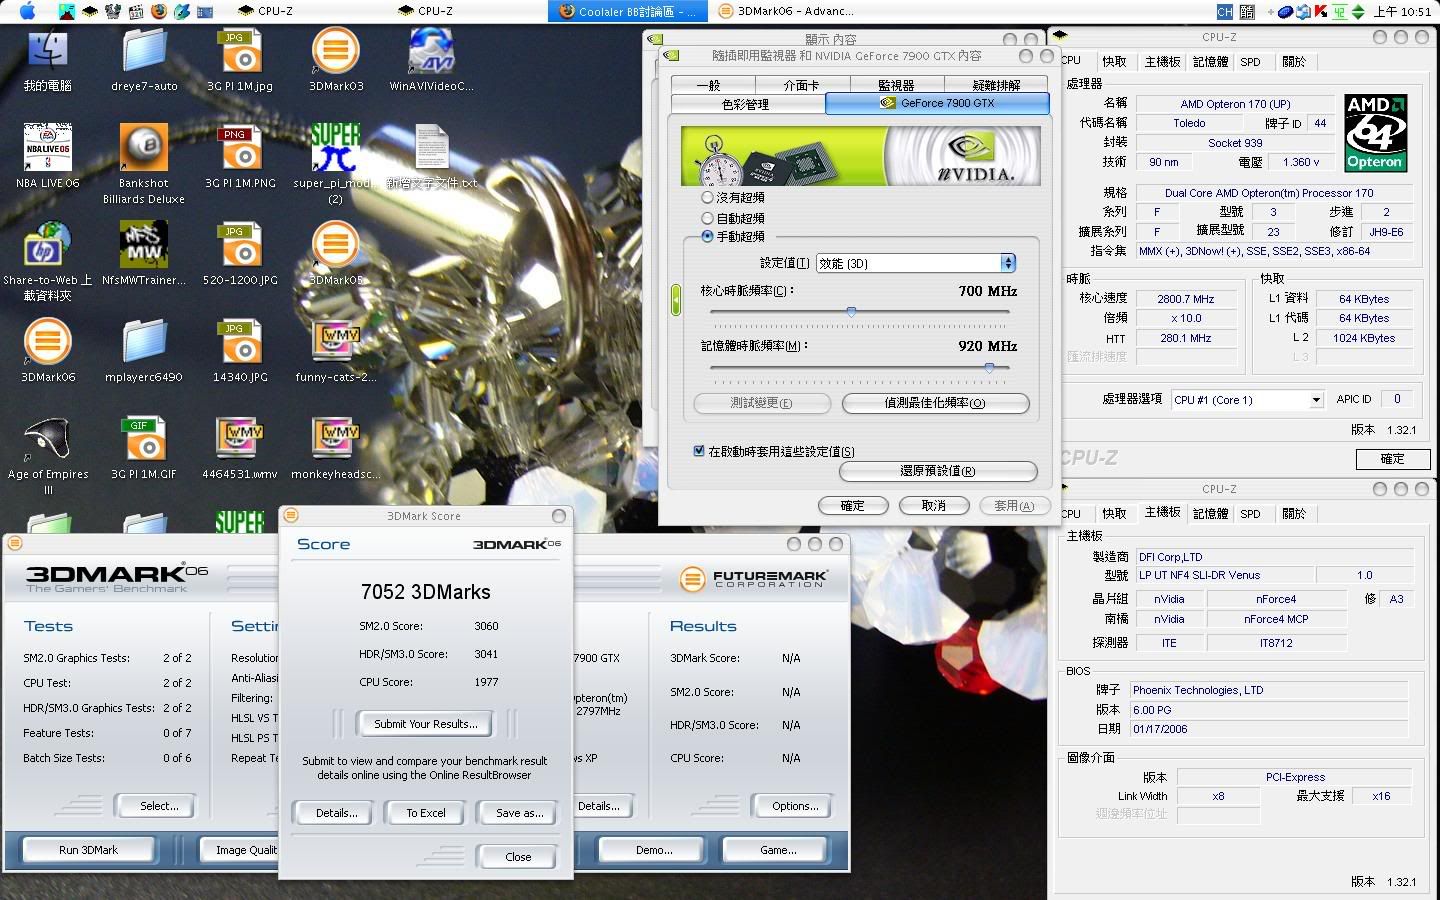Open the mplayerc6490 folder

tap(144, 350)
